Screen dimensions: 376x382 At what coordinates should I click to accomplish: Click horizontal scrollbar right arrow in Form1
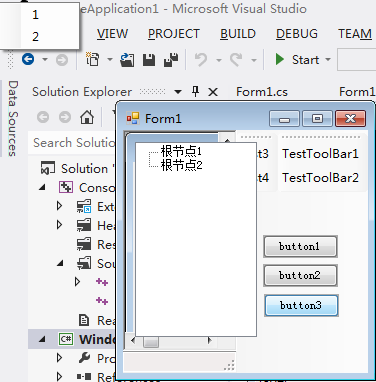click(210, 341)
